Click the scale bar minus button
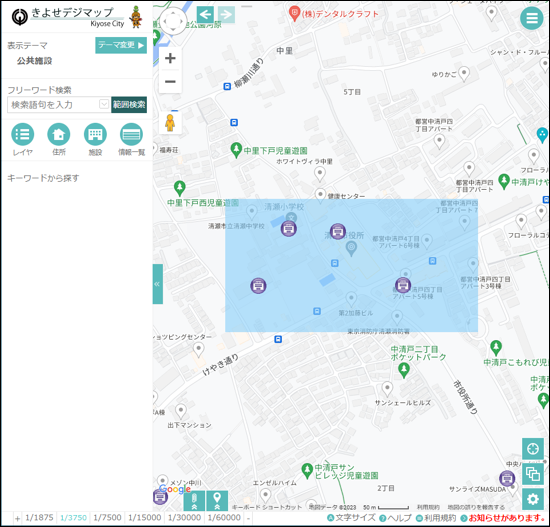 (248, 518)
